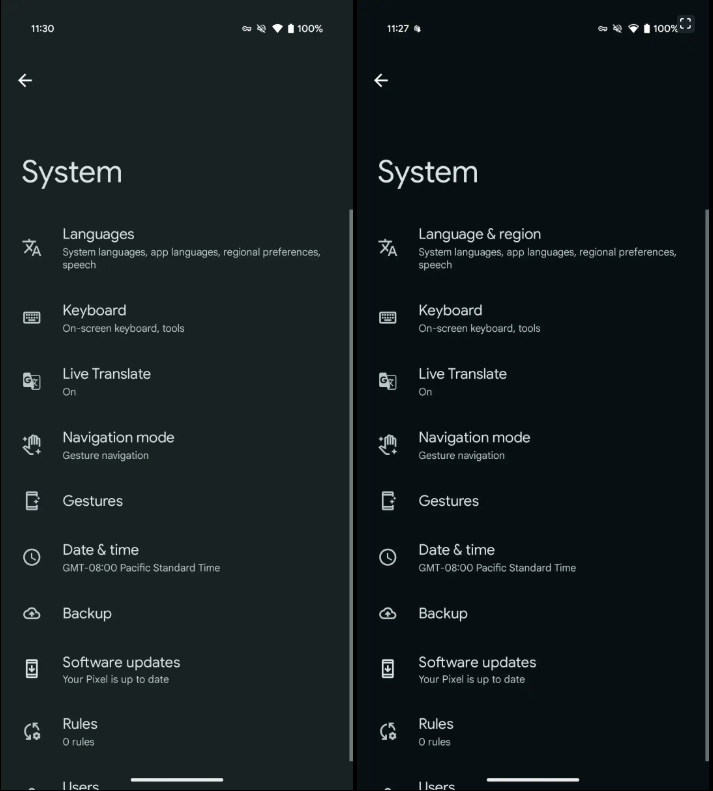The height and width of the screenshot is (791, 713).
Task: Tap the battery icon on left screen
Action: pyautogui.click(x=291, y=28)
